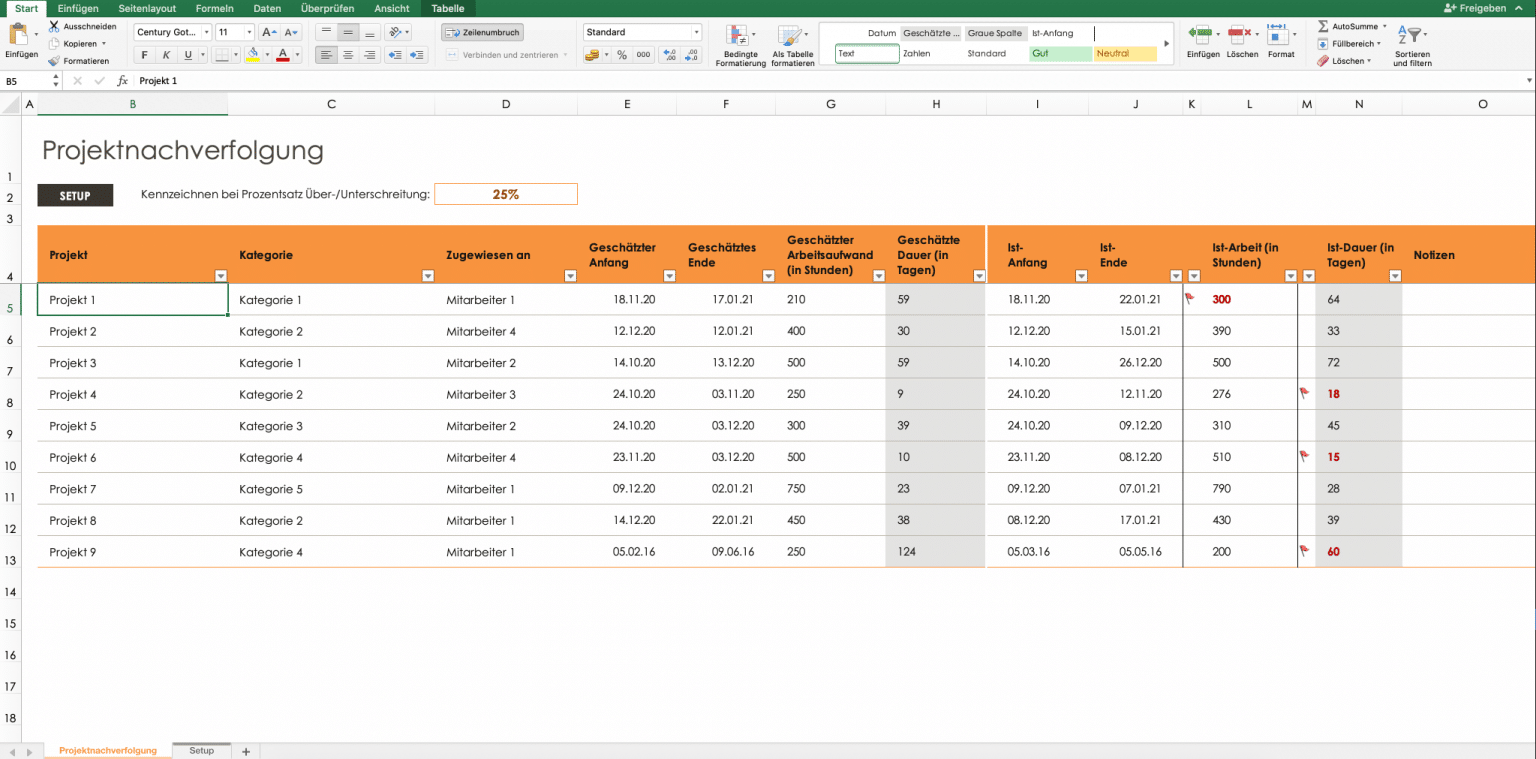This screenshot has height=759, width=1536.
Task: Click the Formatieren format painter brush
Action: [54, 61]
